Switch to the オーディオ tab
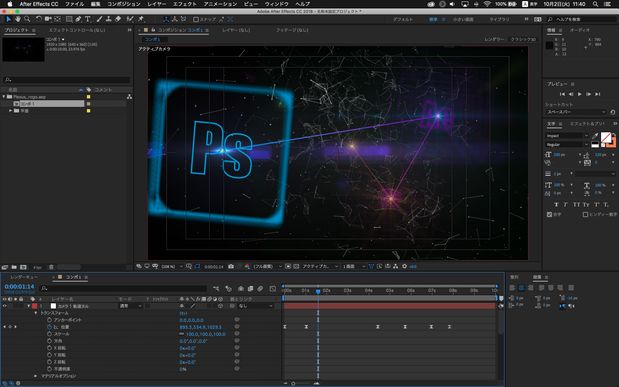619x387 pixels. point(580,30)
